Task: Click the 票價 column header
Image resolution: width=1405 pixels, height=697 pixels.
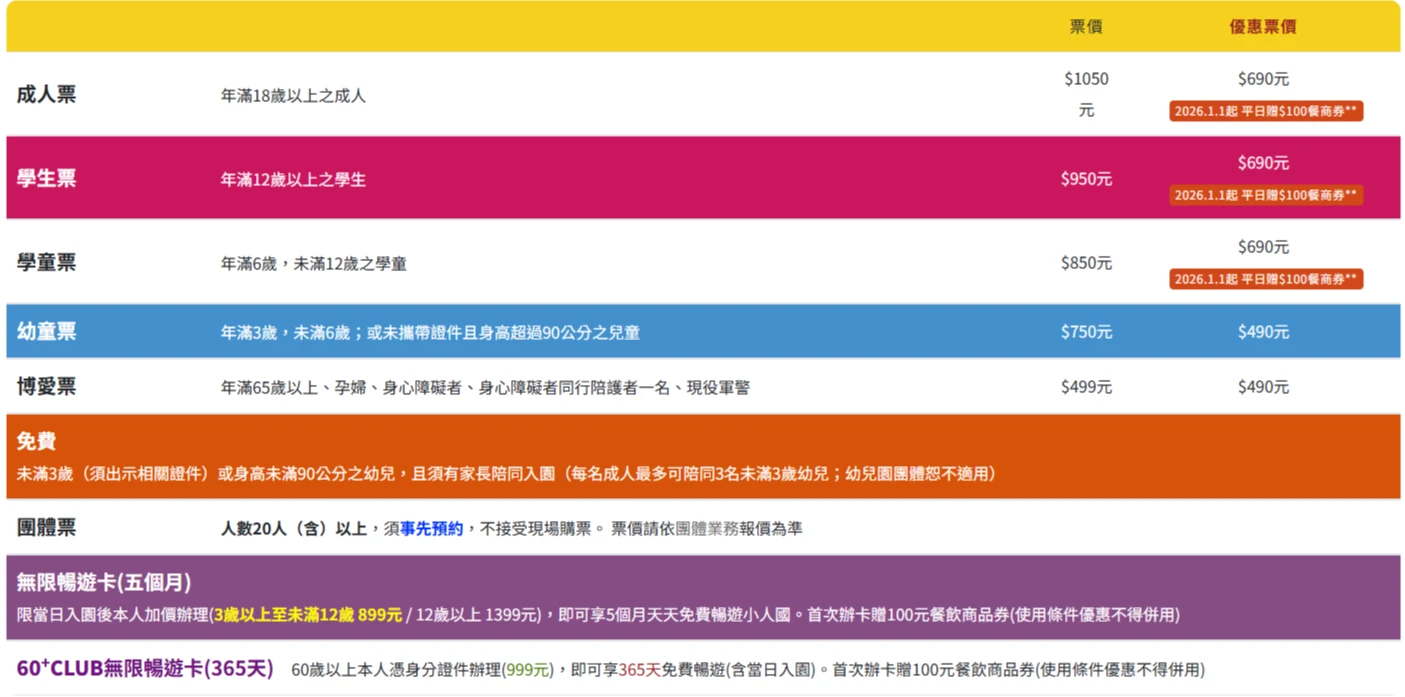Action: pos(1085,27)
